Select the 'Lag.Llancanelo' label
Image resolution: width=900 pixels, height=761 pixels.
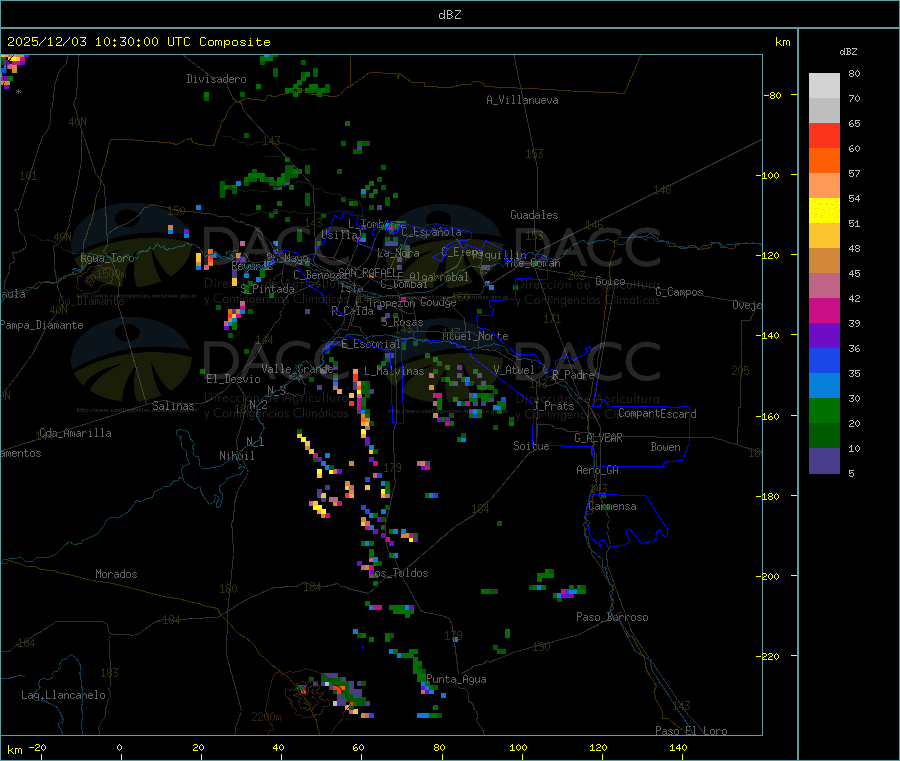[63, 695]
